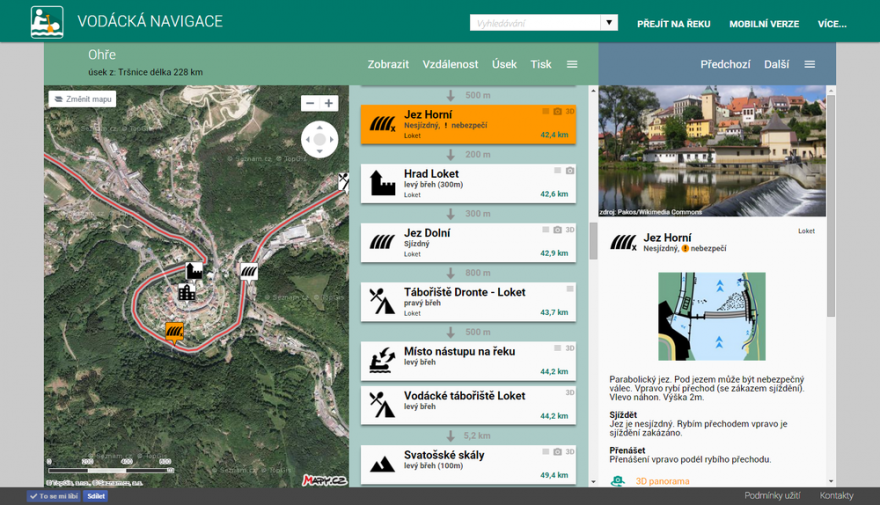Image resolution: width=880 pixels, height=505 pixels.
Task: Click the Jez Dolní weir marker on map
Action: (x=249, y=271)
